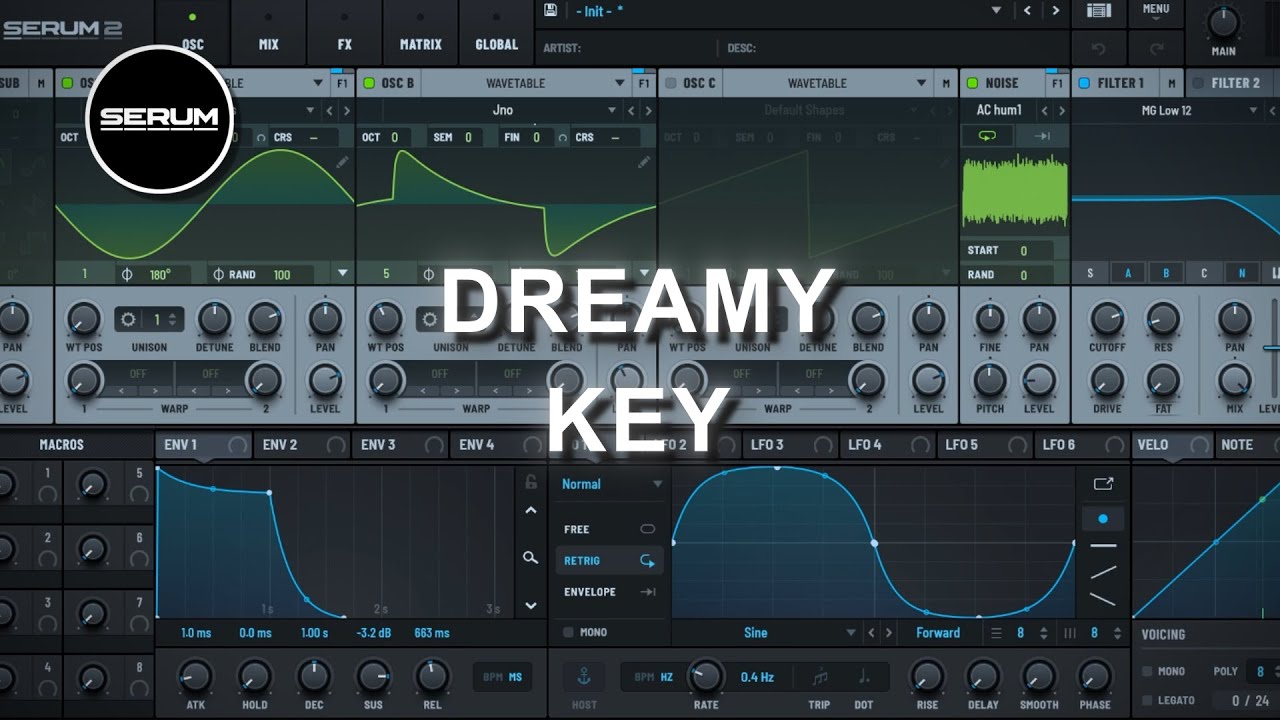
Task: Enable FILTER 2 power
Action: tap(1198, 83)
